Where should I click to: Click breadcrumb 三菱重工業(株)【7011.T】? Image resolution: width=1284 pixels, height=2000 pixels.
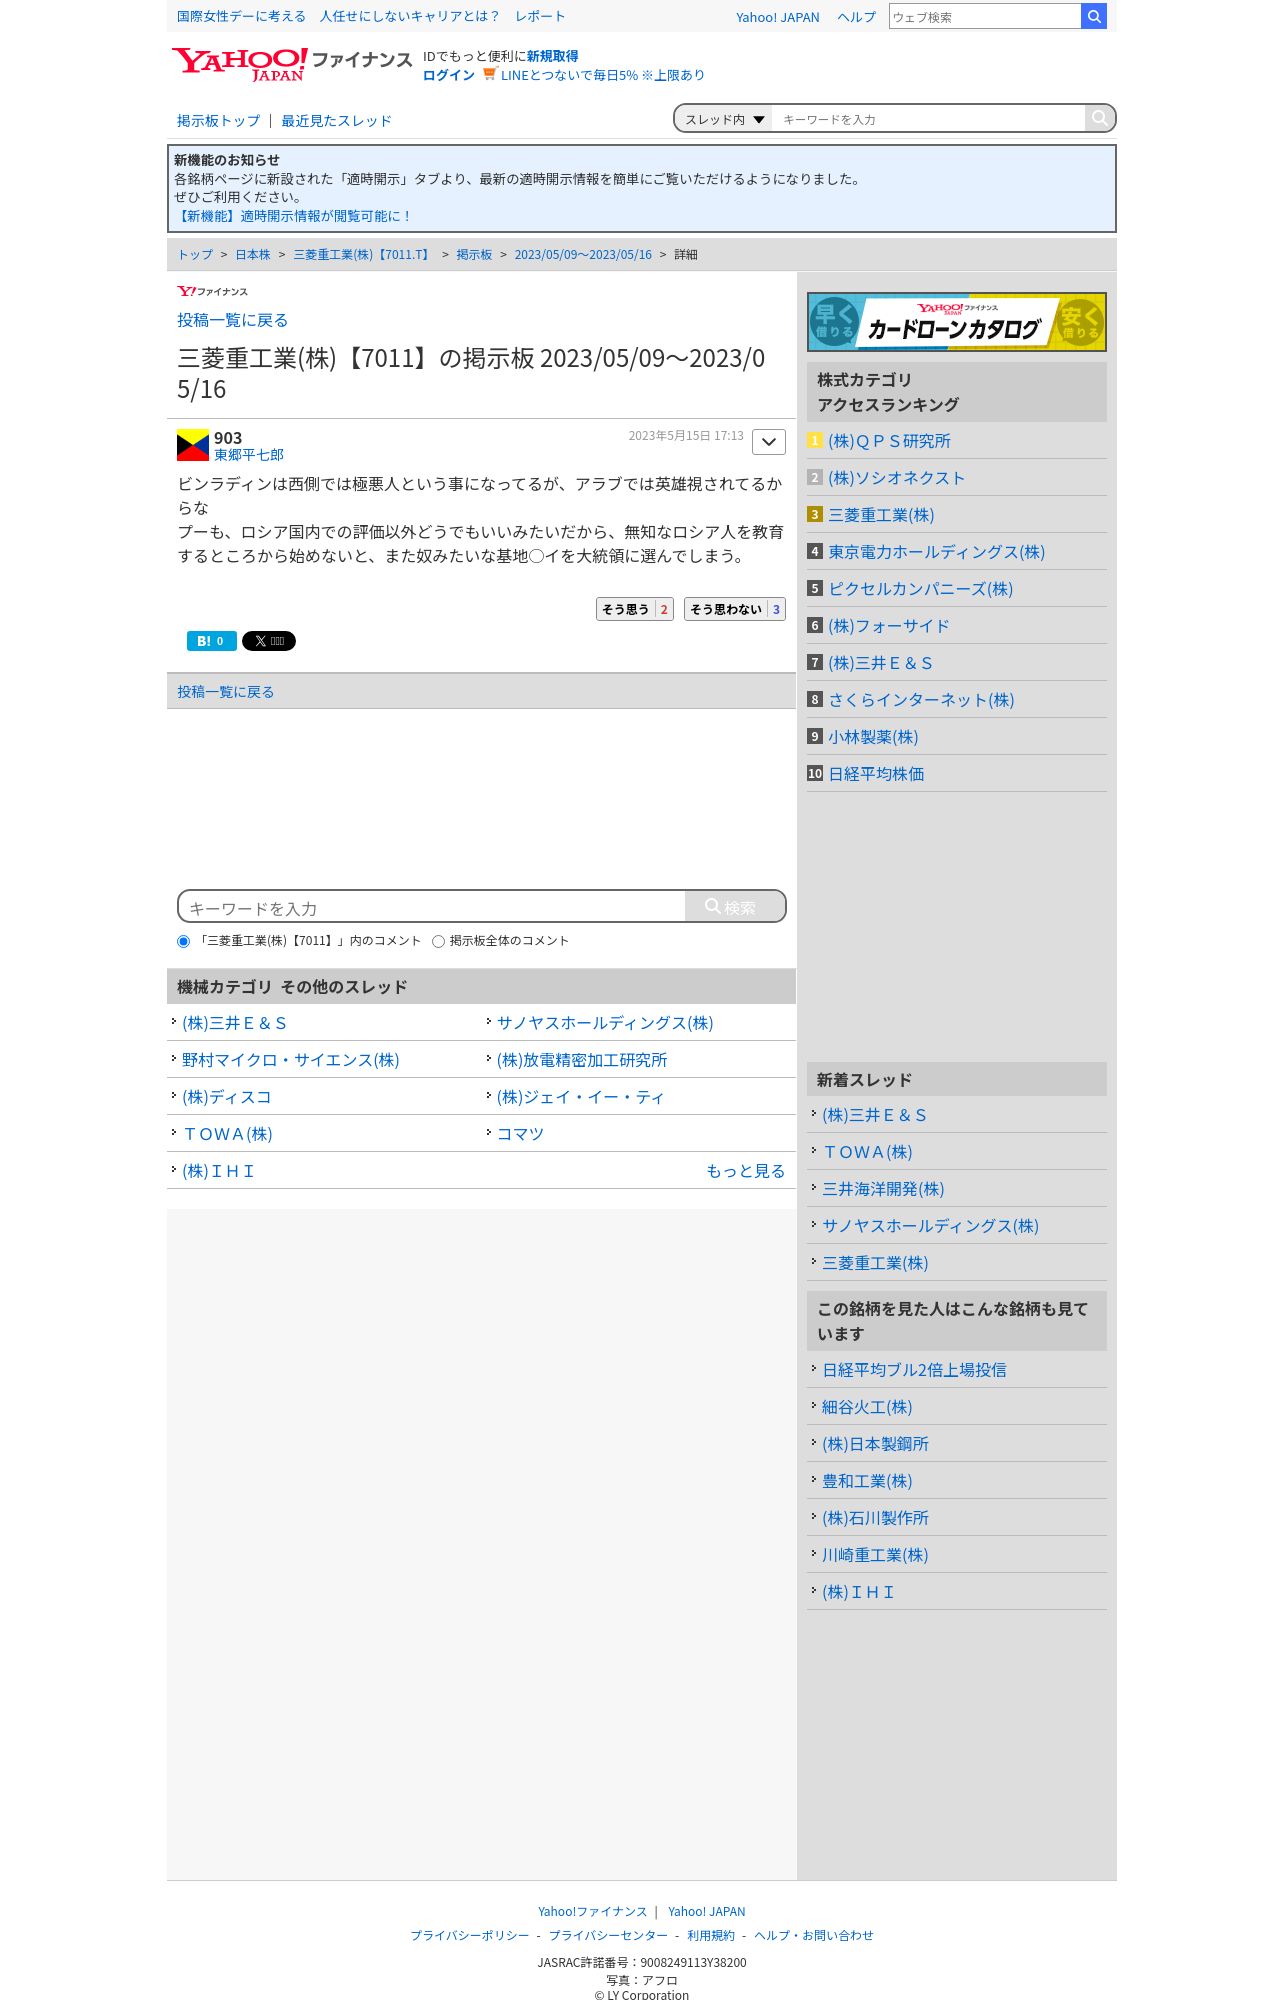coord(363,255)
